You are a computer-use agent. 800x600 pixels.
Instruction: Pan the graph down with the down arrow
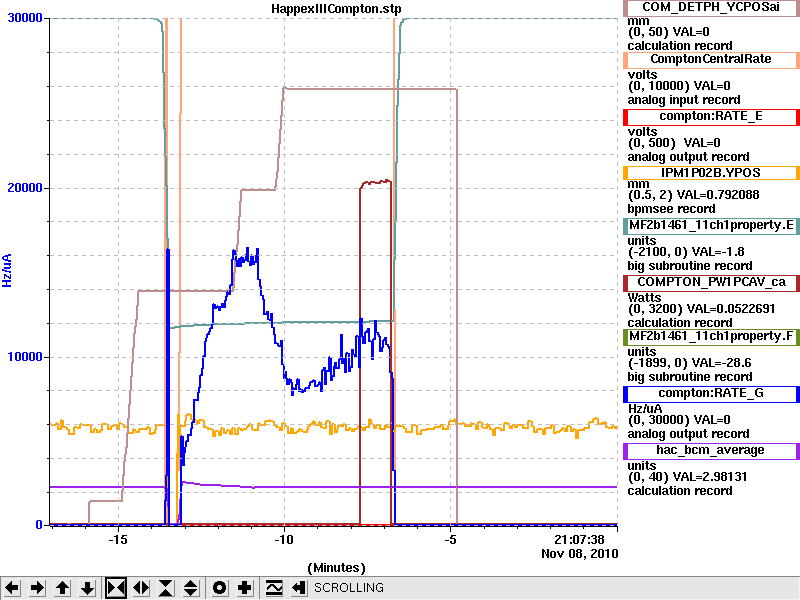tap(88, 588)
